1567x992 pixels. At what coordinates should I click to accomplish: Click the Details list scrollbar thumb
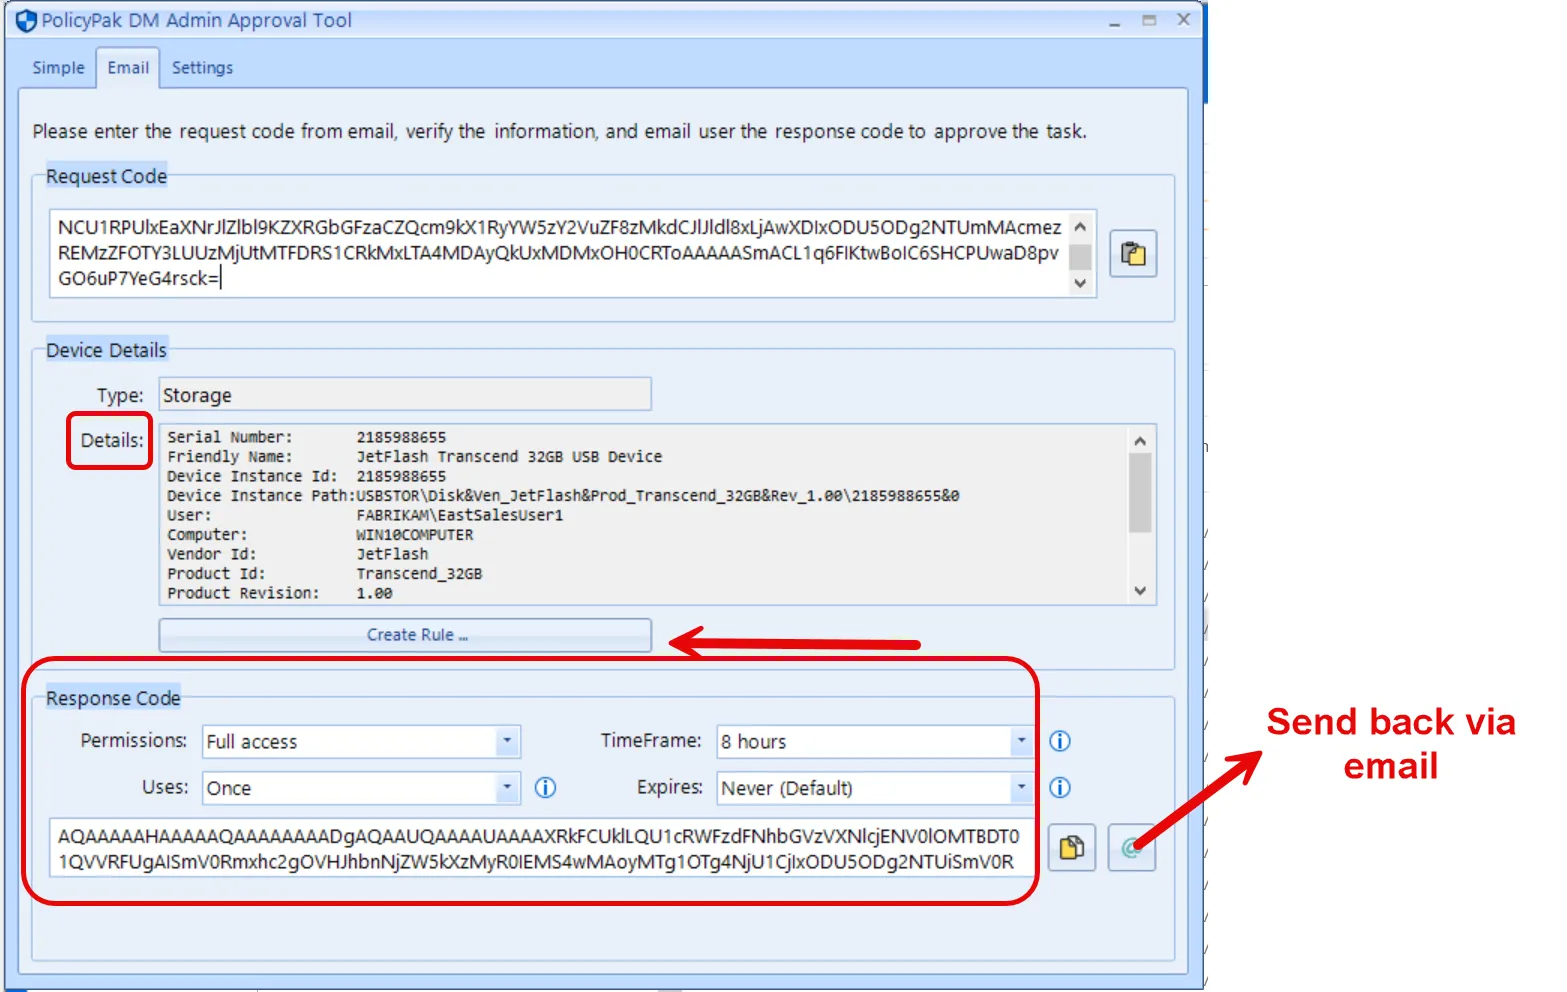point(1140,493)
